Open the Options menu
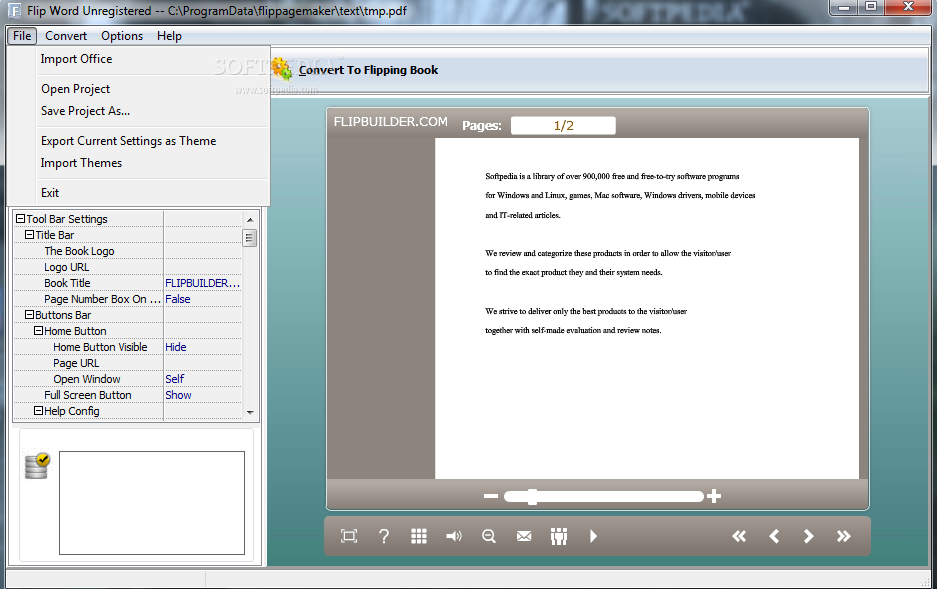The width and height of the screenshot is (937, 589). tap(122, 36)
